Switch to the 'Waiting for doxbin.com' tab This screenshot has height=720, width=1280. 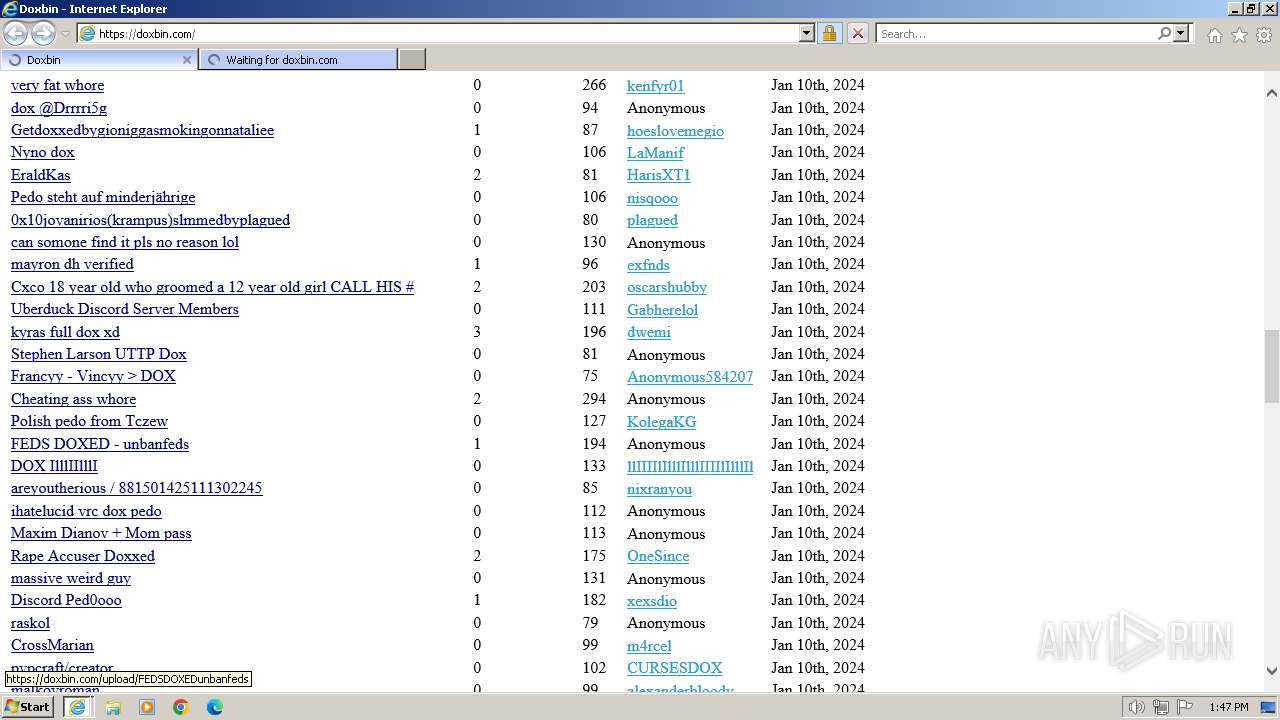click(x=298, y=60)
